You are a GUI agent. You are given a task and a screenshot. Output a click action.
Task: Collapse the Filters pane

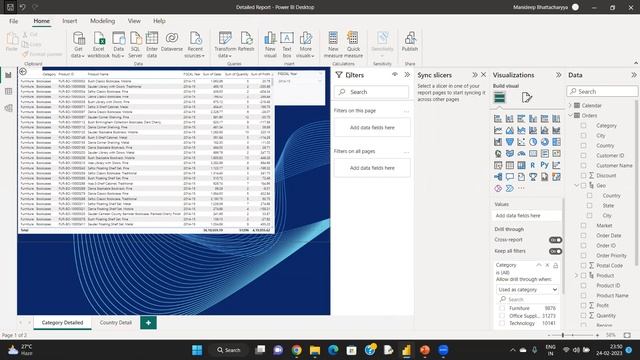407,75
